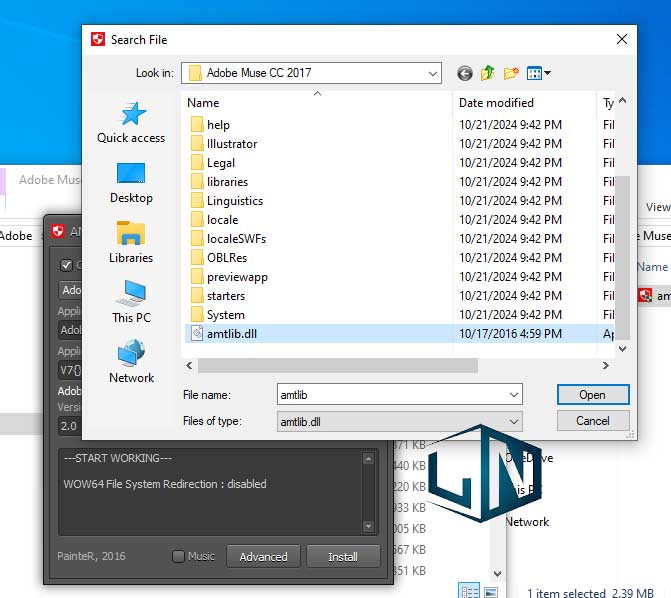
Task: Switch Explorer to details view icon
Action: click(x=469, y=592)
